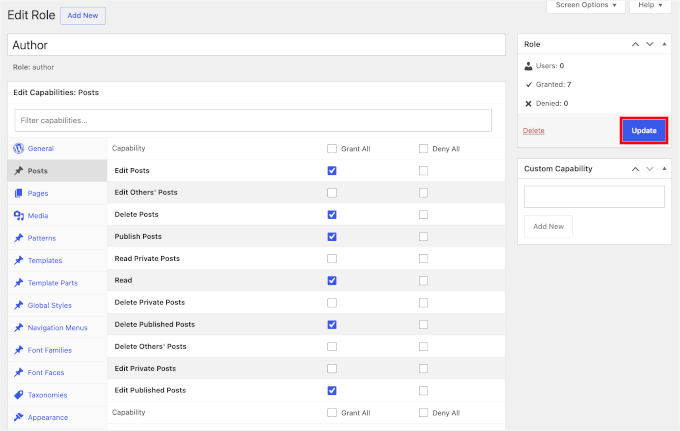Uncheck grant for Publish Posts
Viewport: 680px width, 431px height.
(x=332, y=237)
